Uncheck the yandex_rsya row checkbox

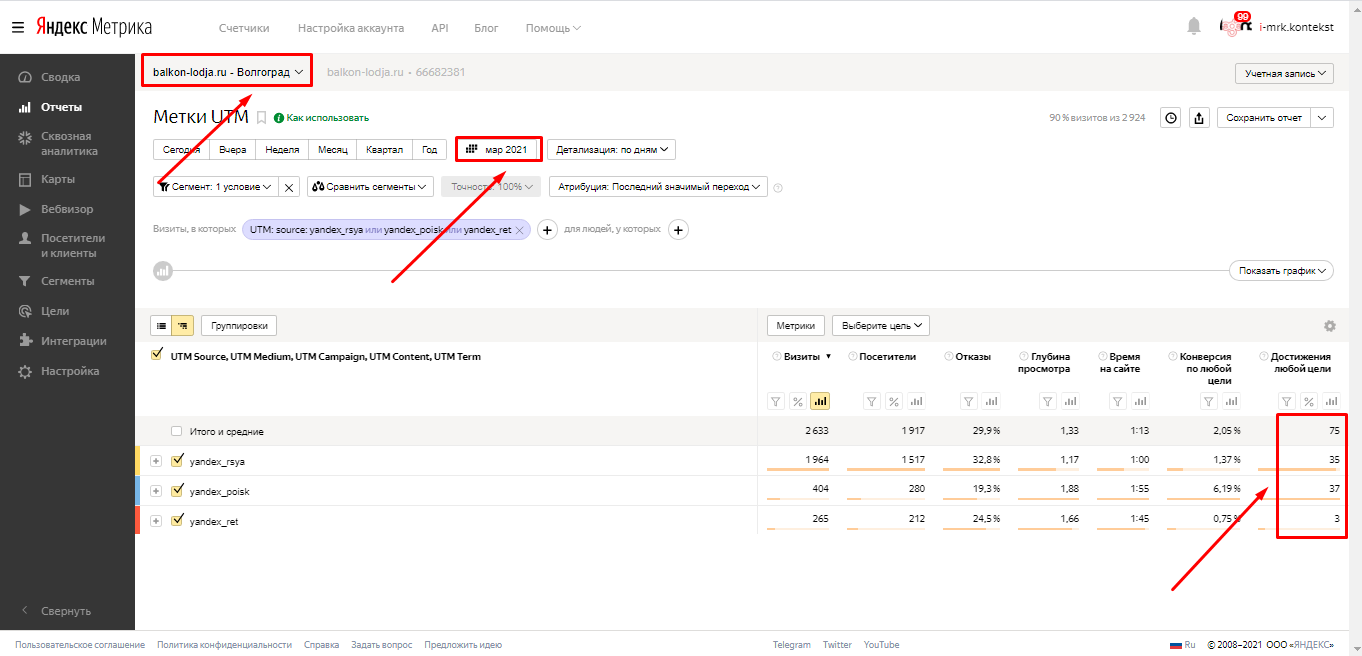coord(178,461)
